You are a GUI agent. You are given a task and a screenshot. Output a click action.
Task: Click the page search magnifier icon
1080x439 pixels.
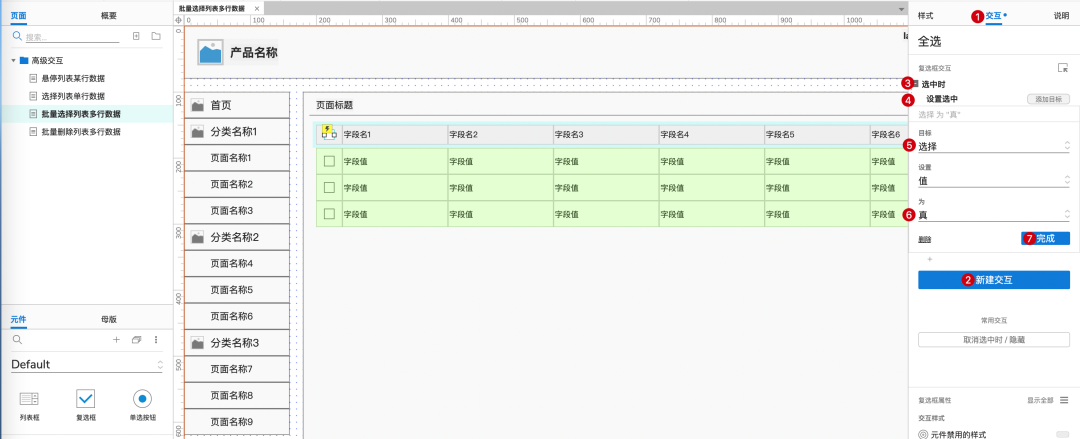coord(18,37)
